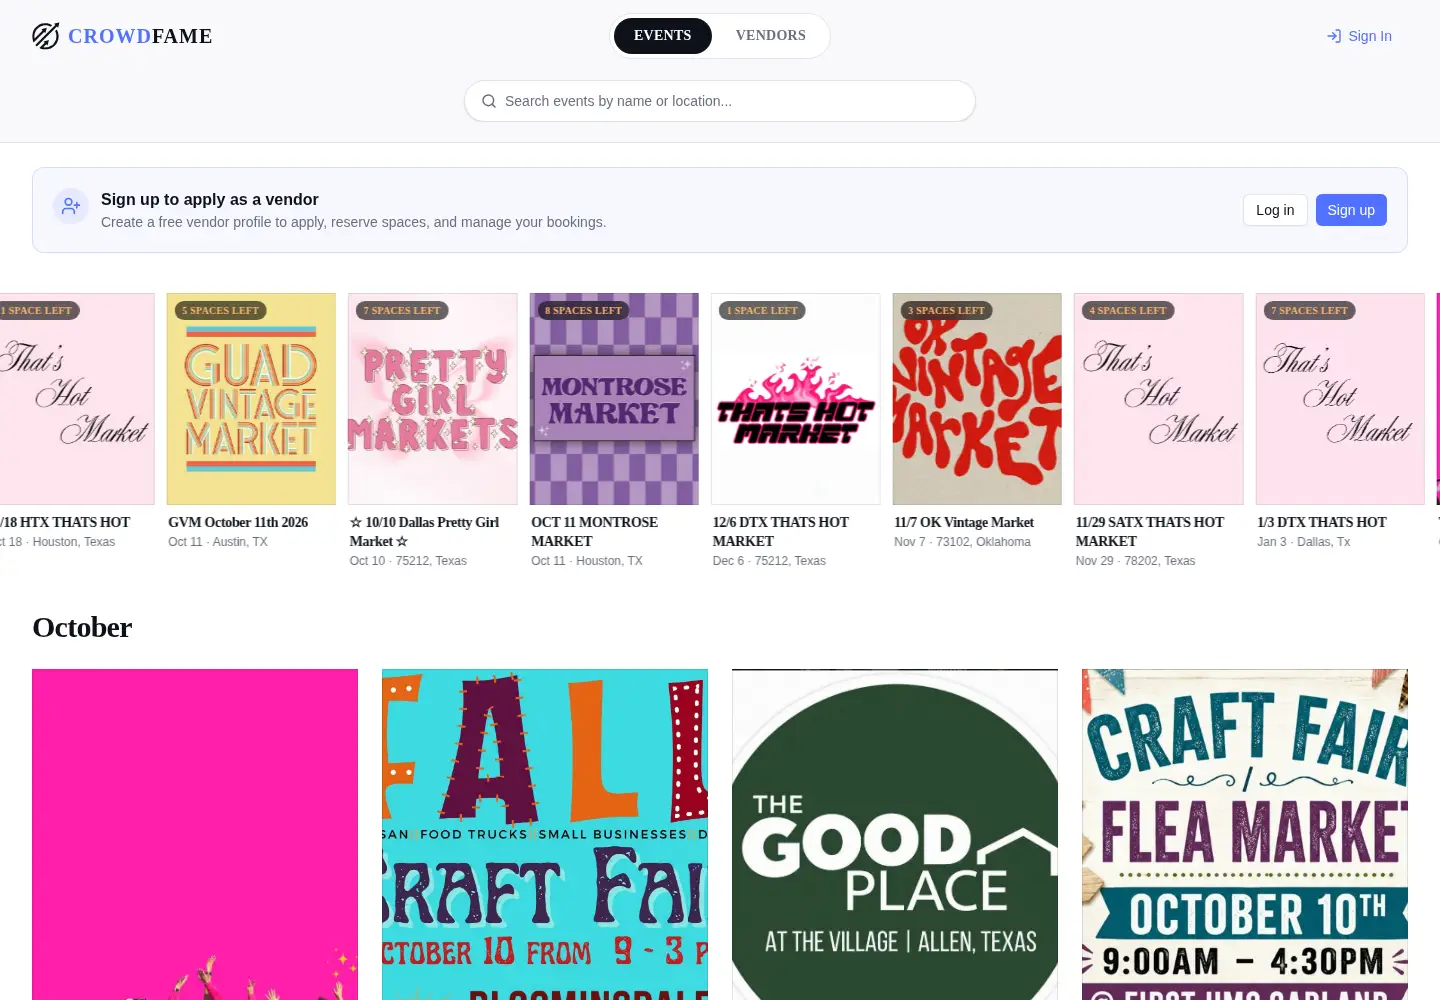Screen dimensions: 1440x1000
Task: Open the HTX Thats Hot Market poster
Action: click(x=77, y=399)
